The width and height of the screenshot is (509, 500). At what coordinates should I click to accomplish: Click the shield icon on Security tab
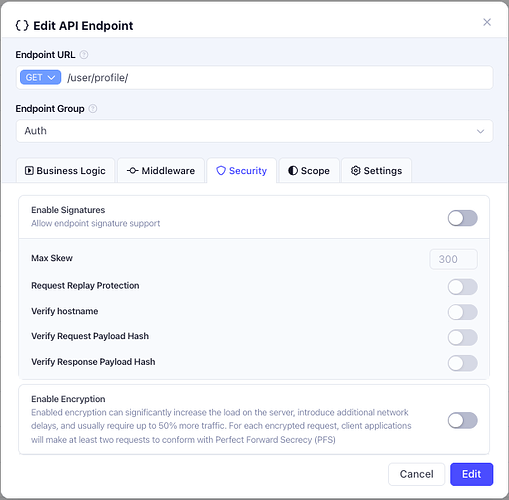(x=221, y=171)
